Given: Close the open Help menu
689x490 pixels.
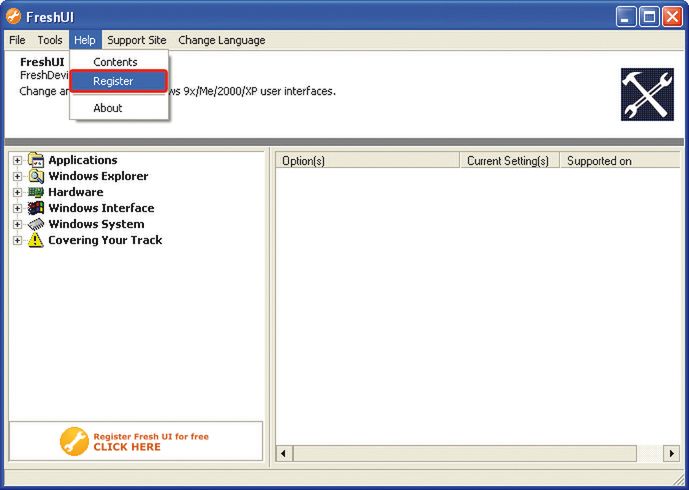Looking at the screenshot, I should (85, 40).
